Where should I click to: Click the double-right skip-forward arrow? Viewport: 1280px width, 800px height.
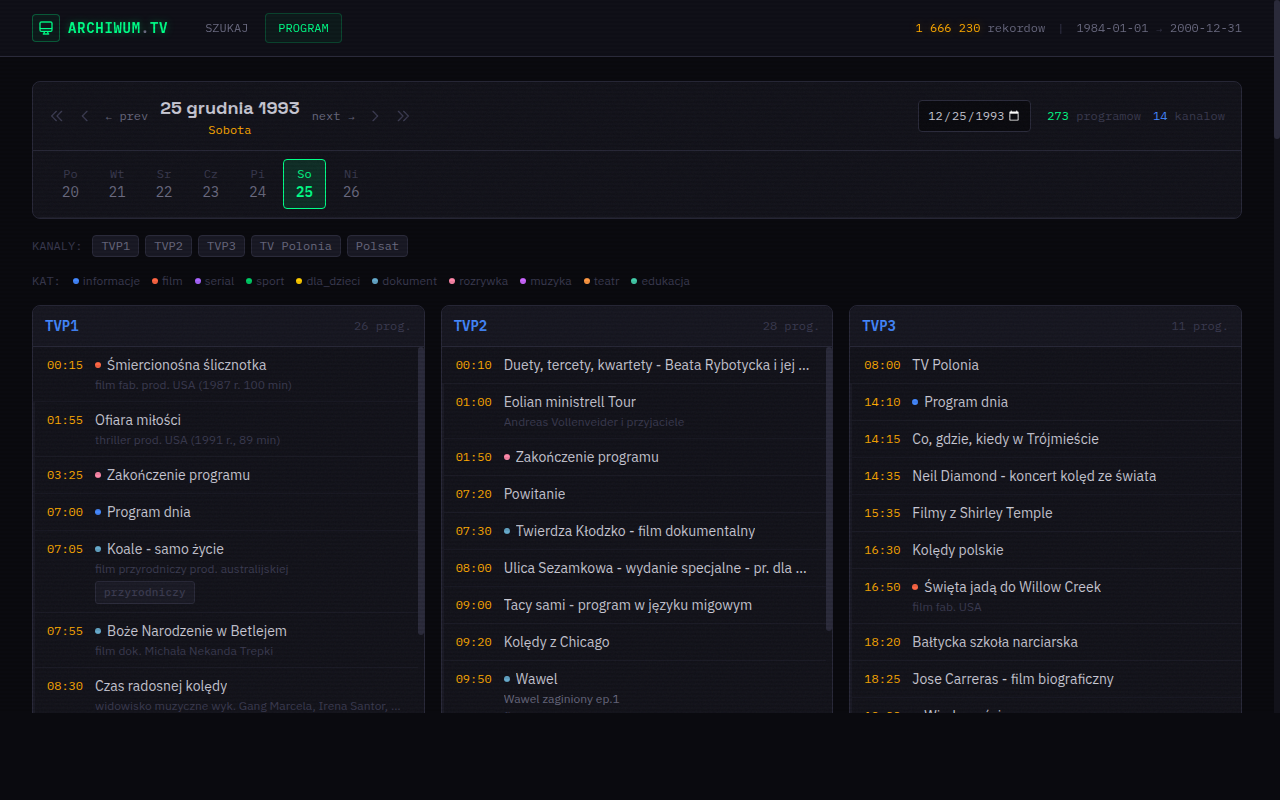tap(404, 116)
